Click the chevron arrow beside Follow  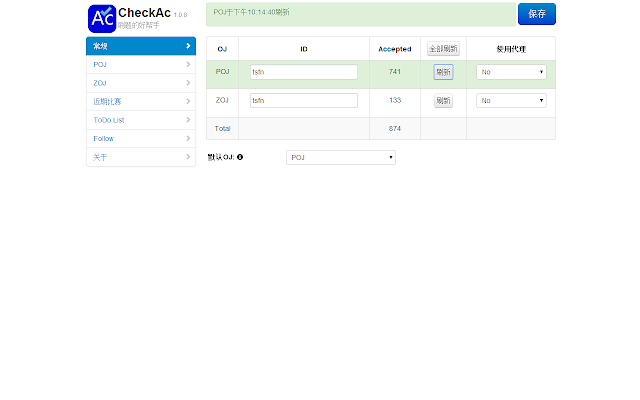coord(188,138)
